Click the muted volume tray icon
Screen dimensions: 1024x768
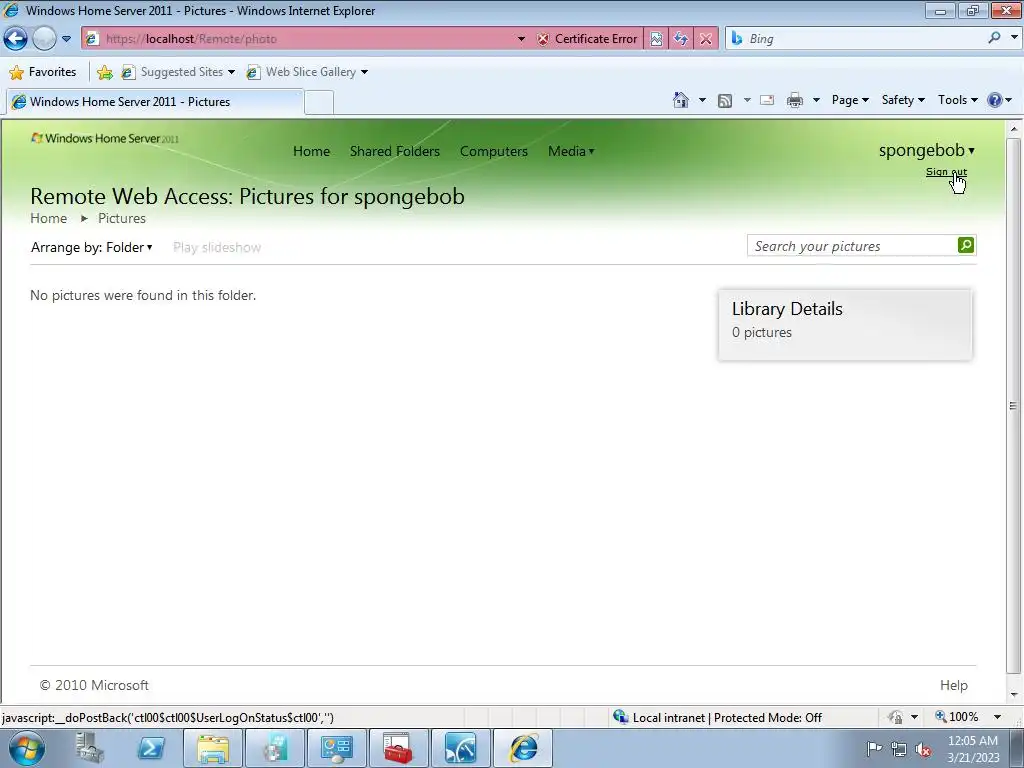pos(923,749)
